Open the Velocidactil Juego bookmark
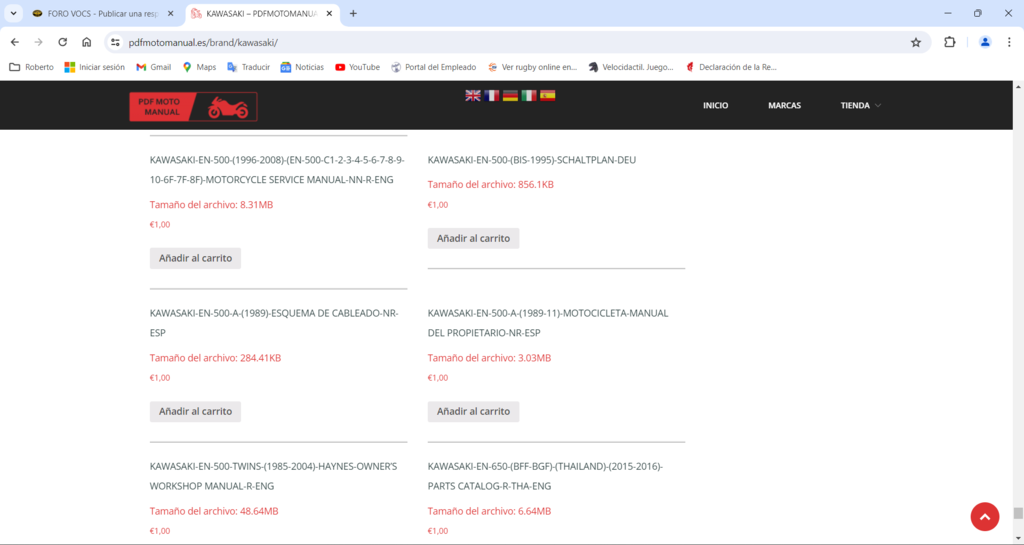 point(631,67)
